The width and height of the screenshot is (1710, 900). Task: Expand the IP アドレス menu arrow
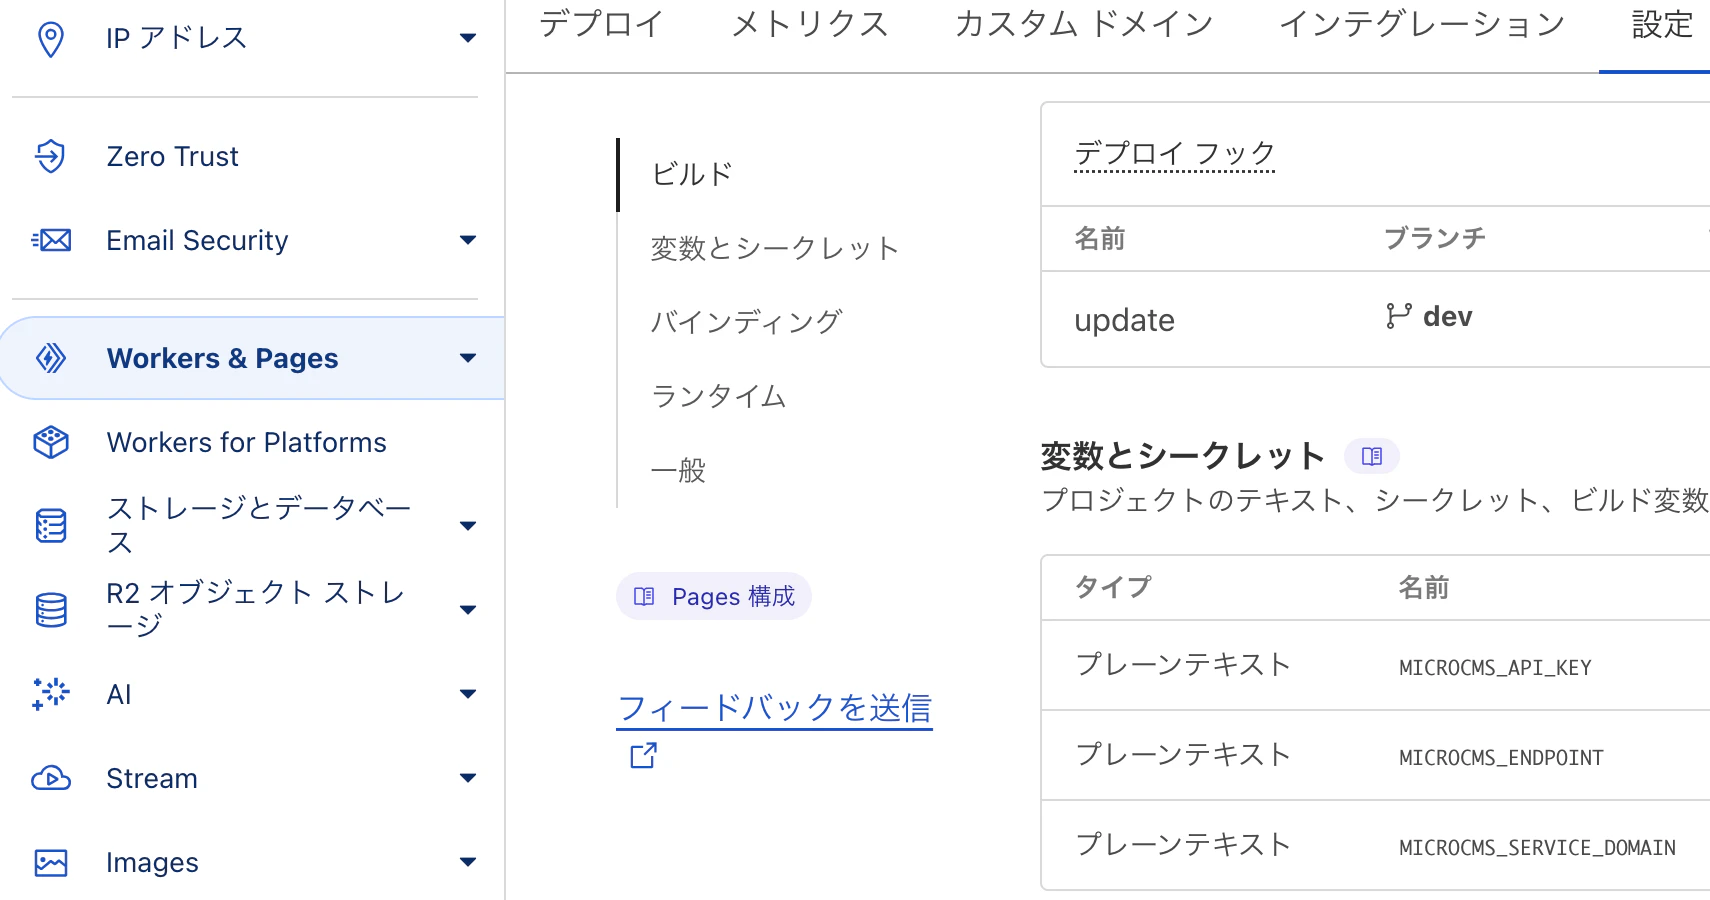click(x=467, y=39)
